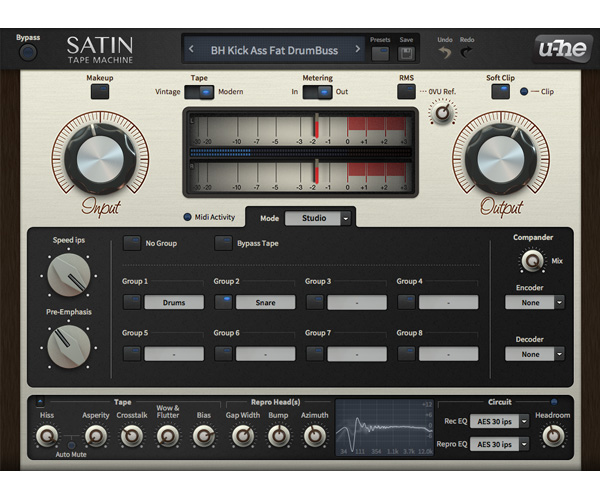Open the Decoder None dropdown
The image size is (600, 500).
point(535,354)
